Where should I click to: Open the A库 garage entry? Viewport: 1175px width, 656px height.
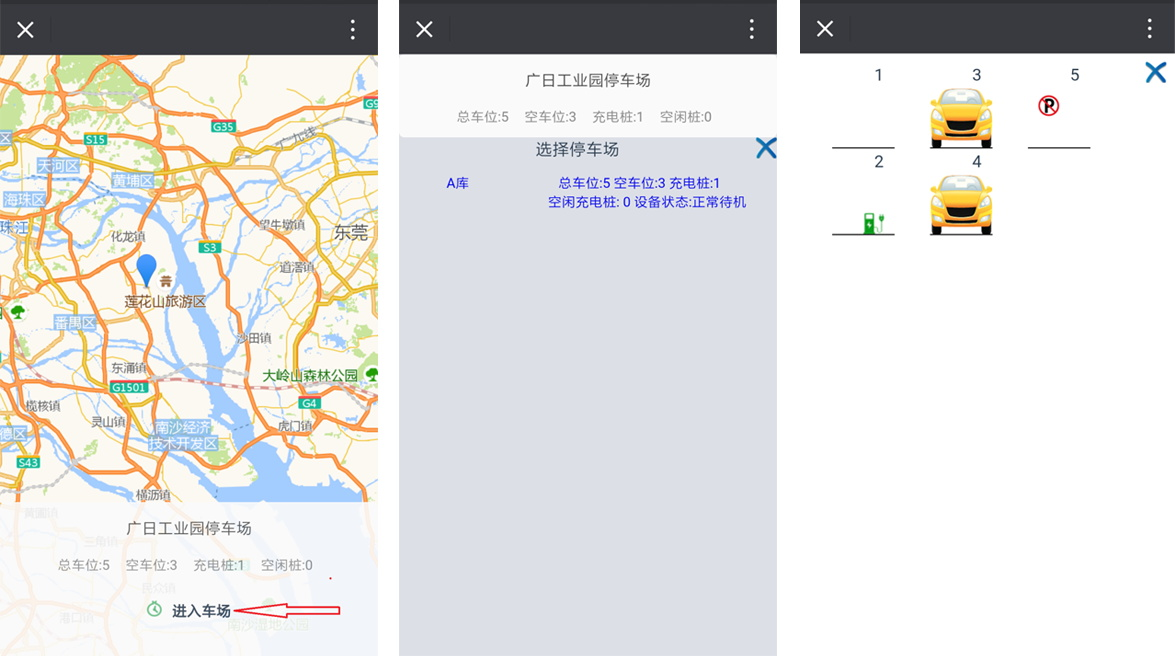(x=457, y=184)
